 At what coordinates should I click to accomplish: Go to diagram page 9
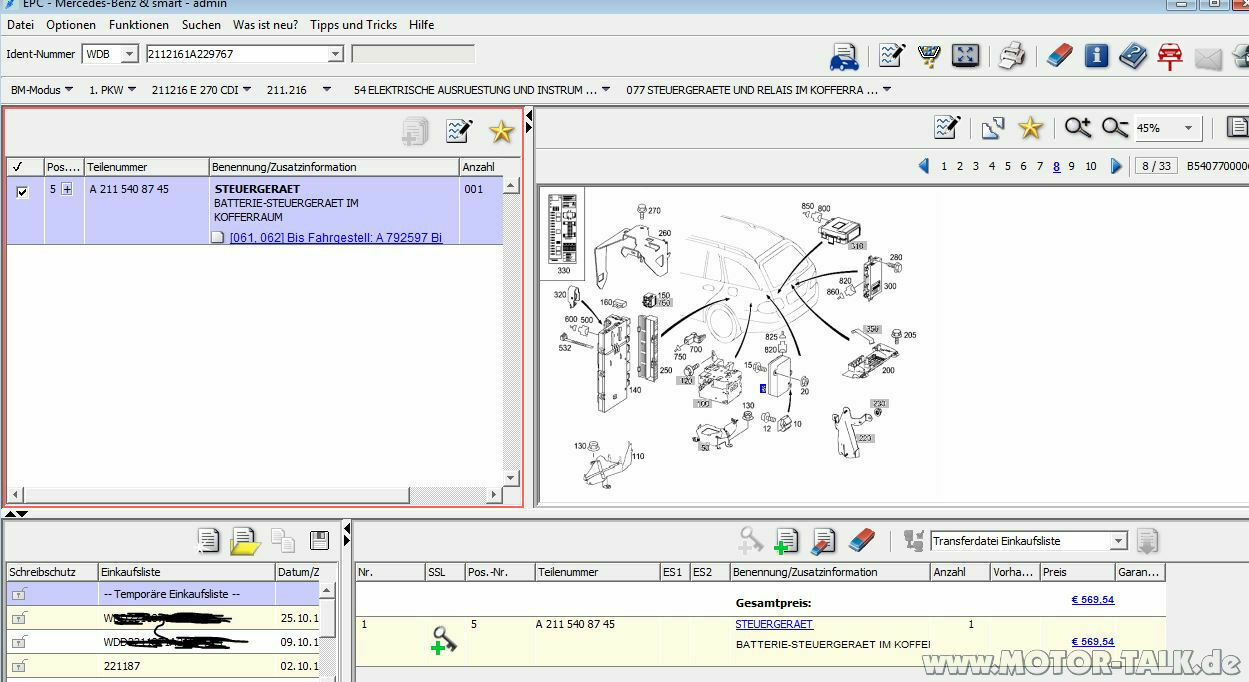(1071, 166)
